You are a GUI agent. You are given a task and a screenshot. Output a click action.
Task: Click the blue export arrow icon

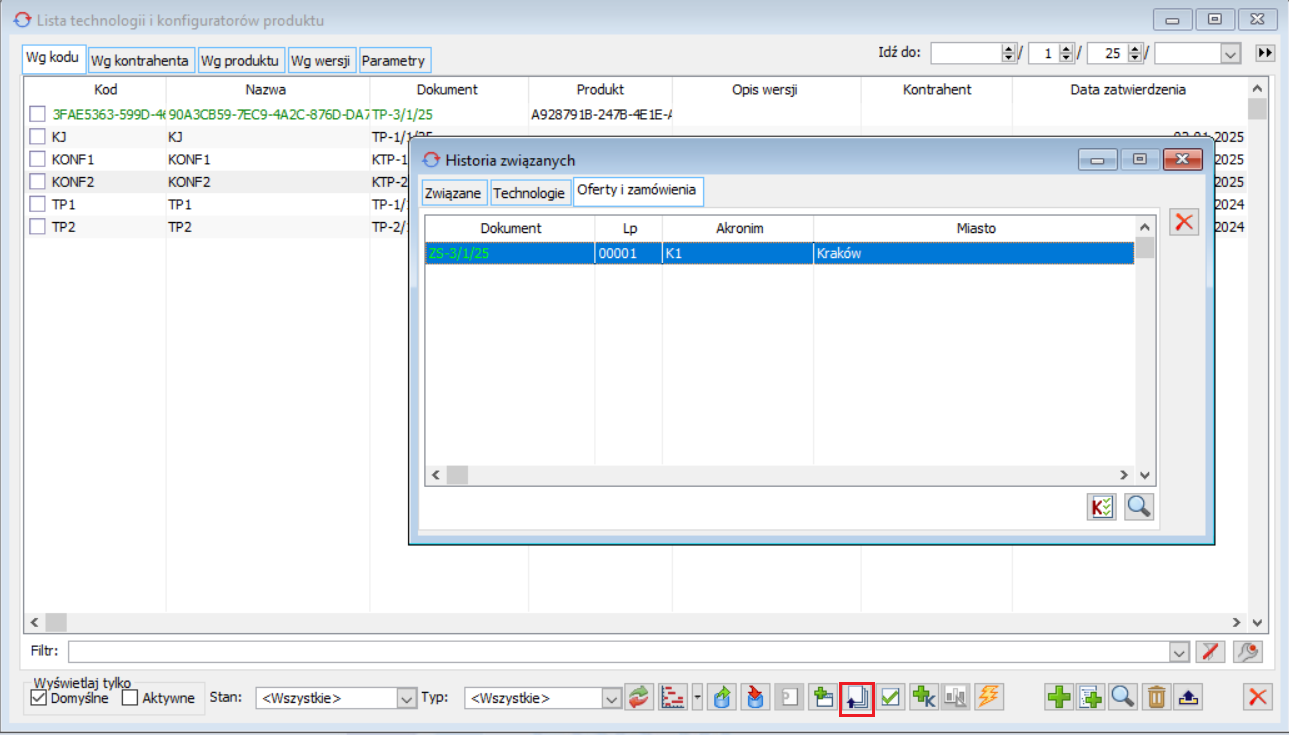point(723,697)
